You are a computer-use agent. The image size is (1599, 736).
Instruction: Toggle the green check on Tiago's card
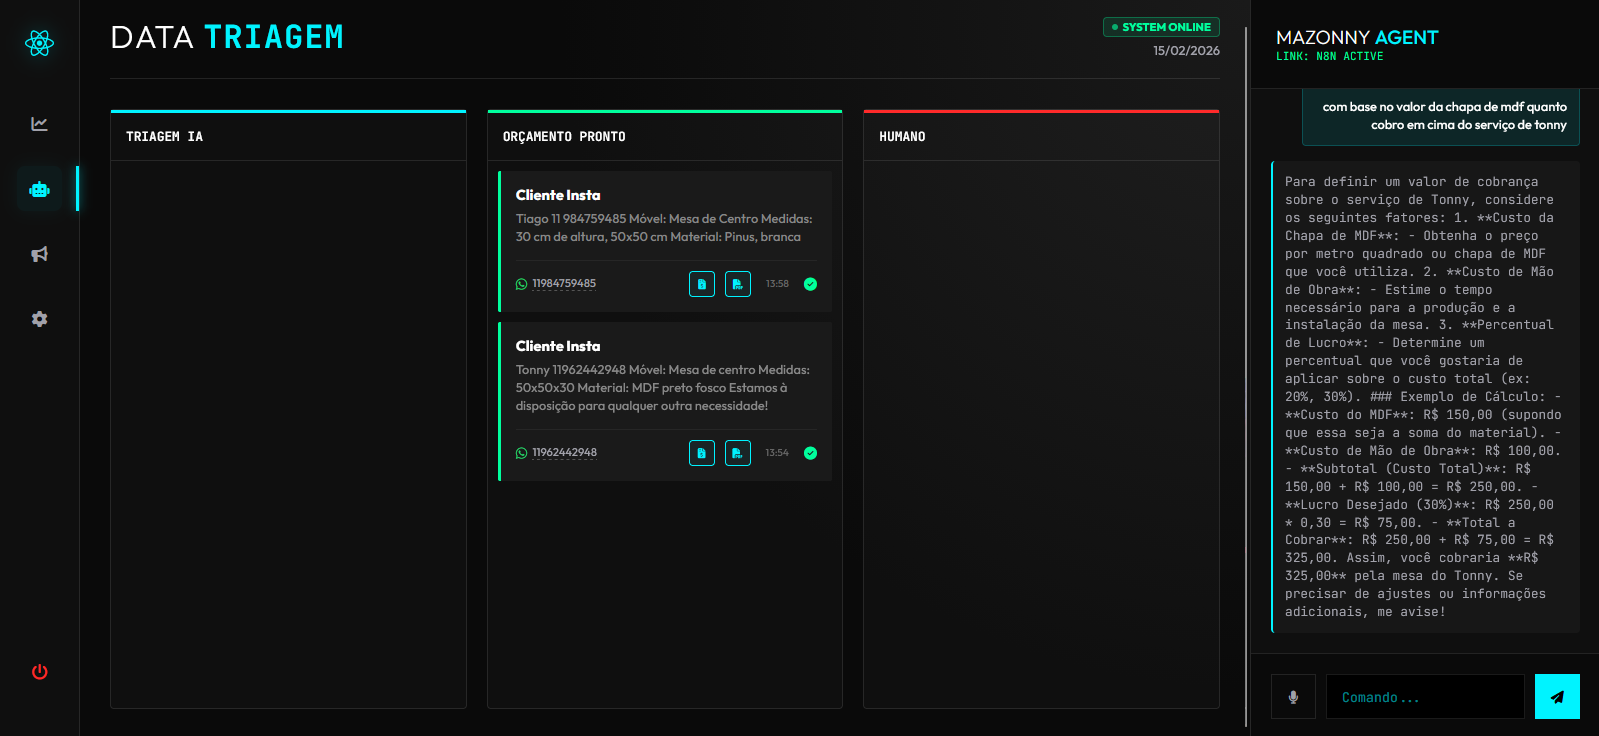tap(810, 284)
